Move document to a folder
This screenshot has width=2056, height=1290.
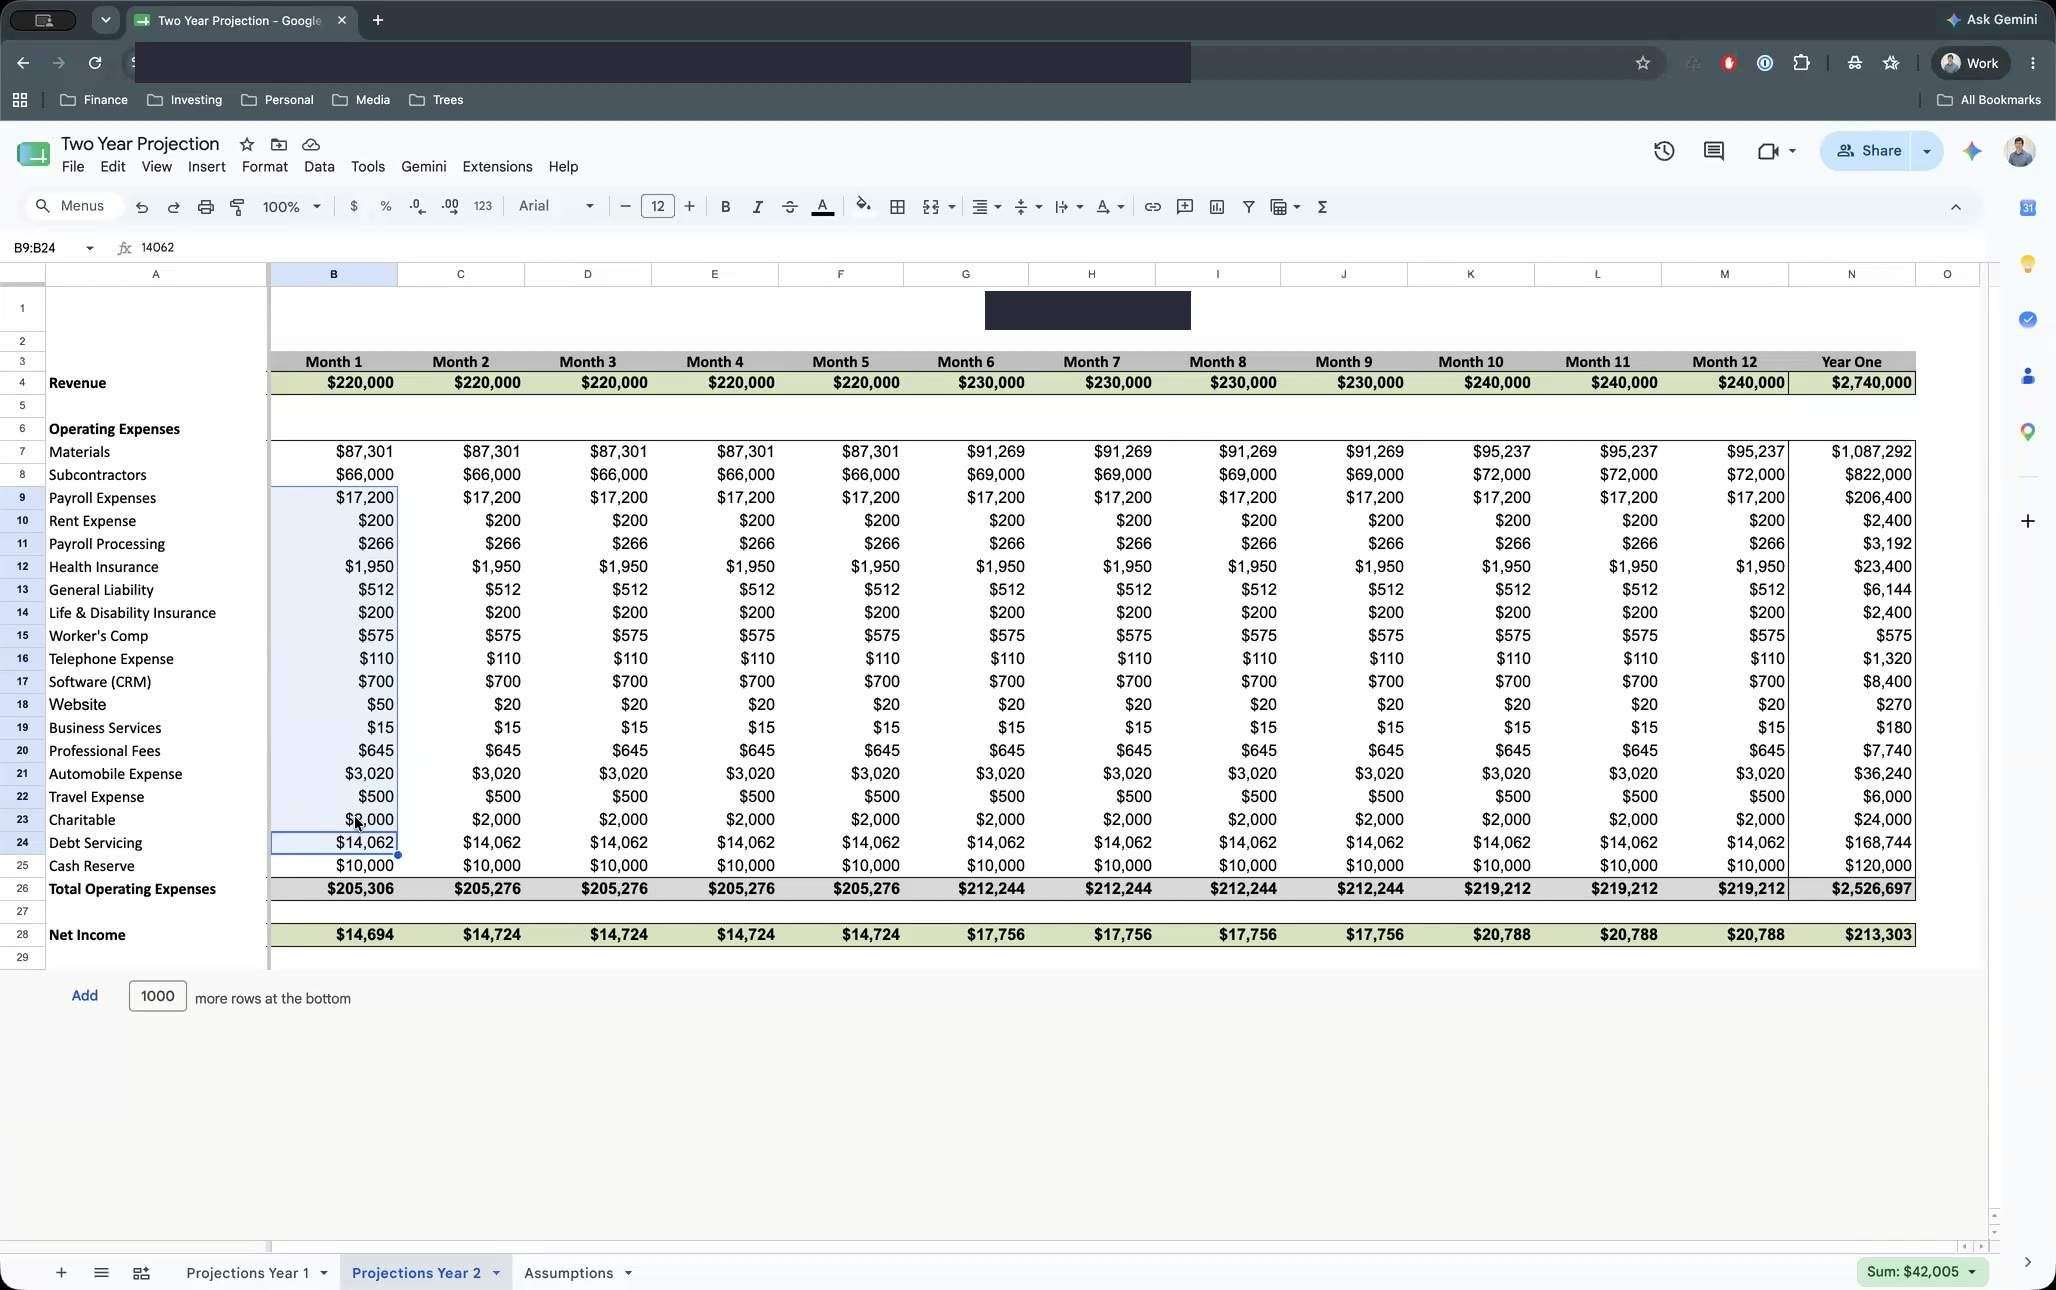[x=279, y=145]
